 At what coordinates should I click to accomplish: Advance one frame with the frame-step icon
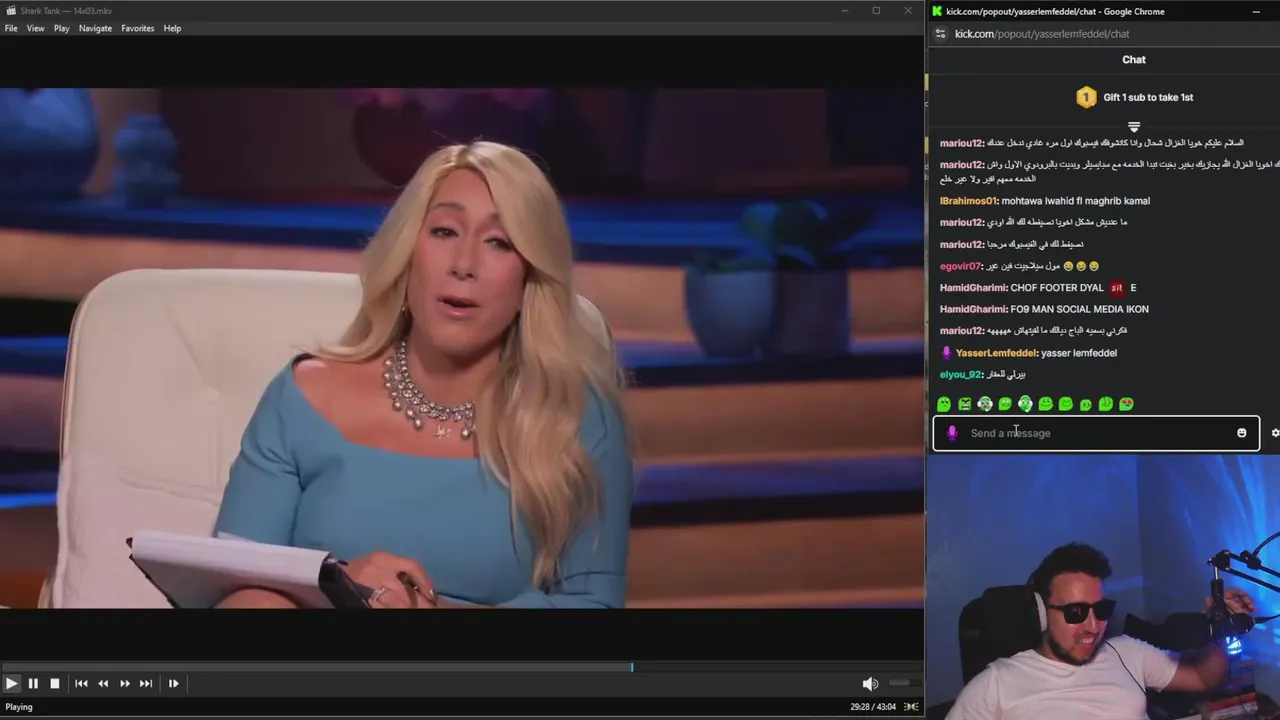(173, 683)
